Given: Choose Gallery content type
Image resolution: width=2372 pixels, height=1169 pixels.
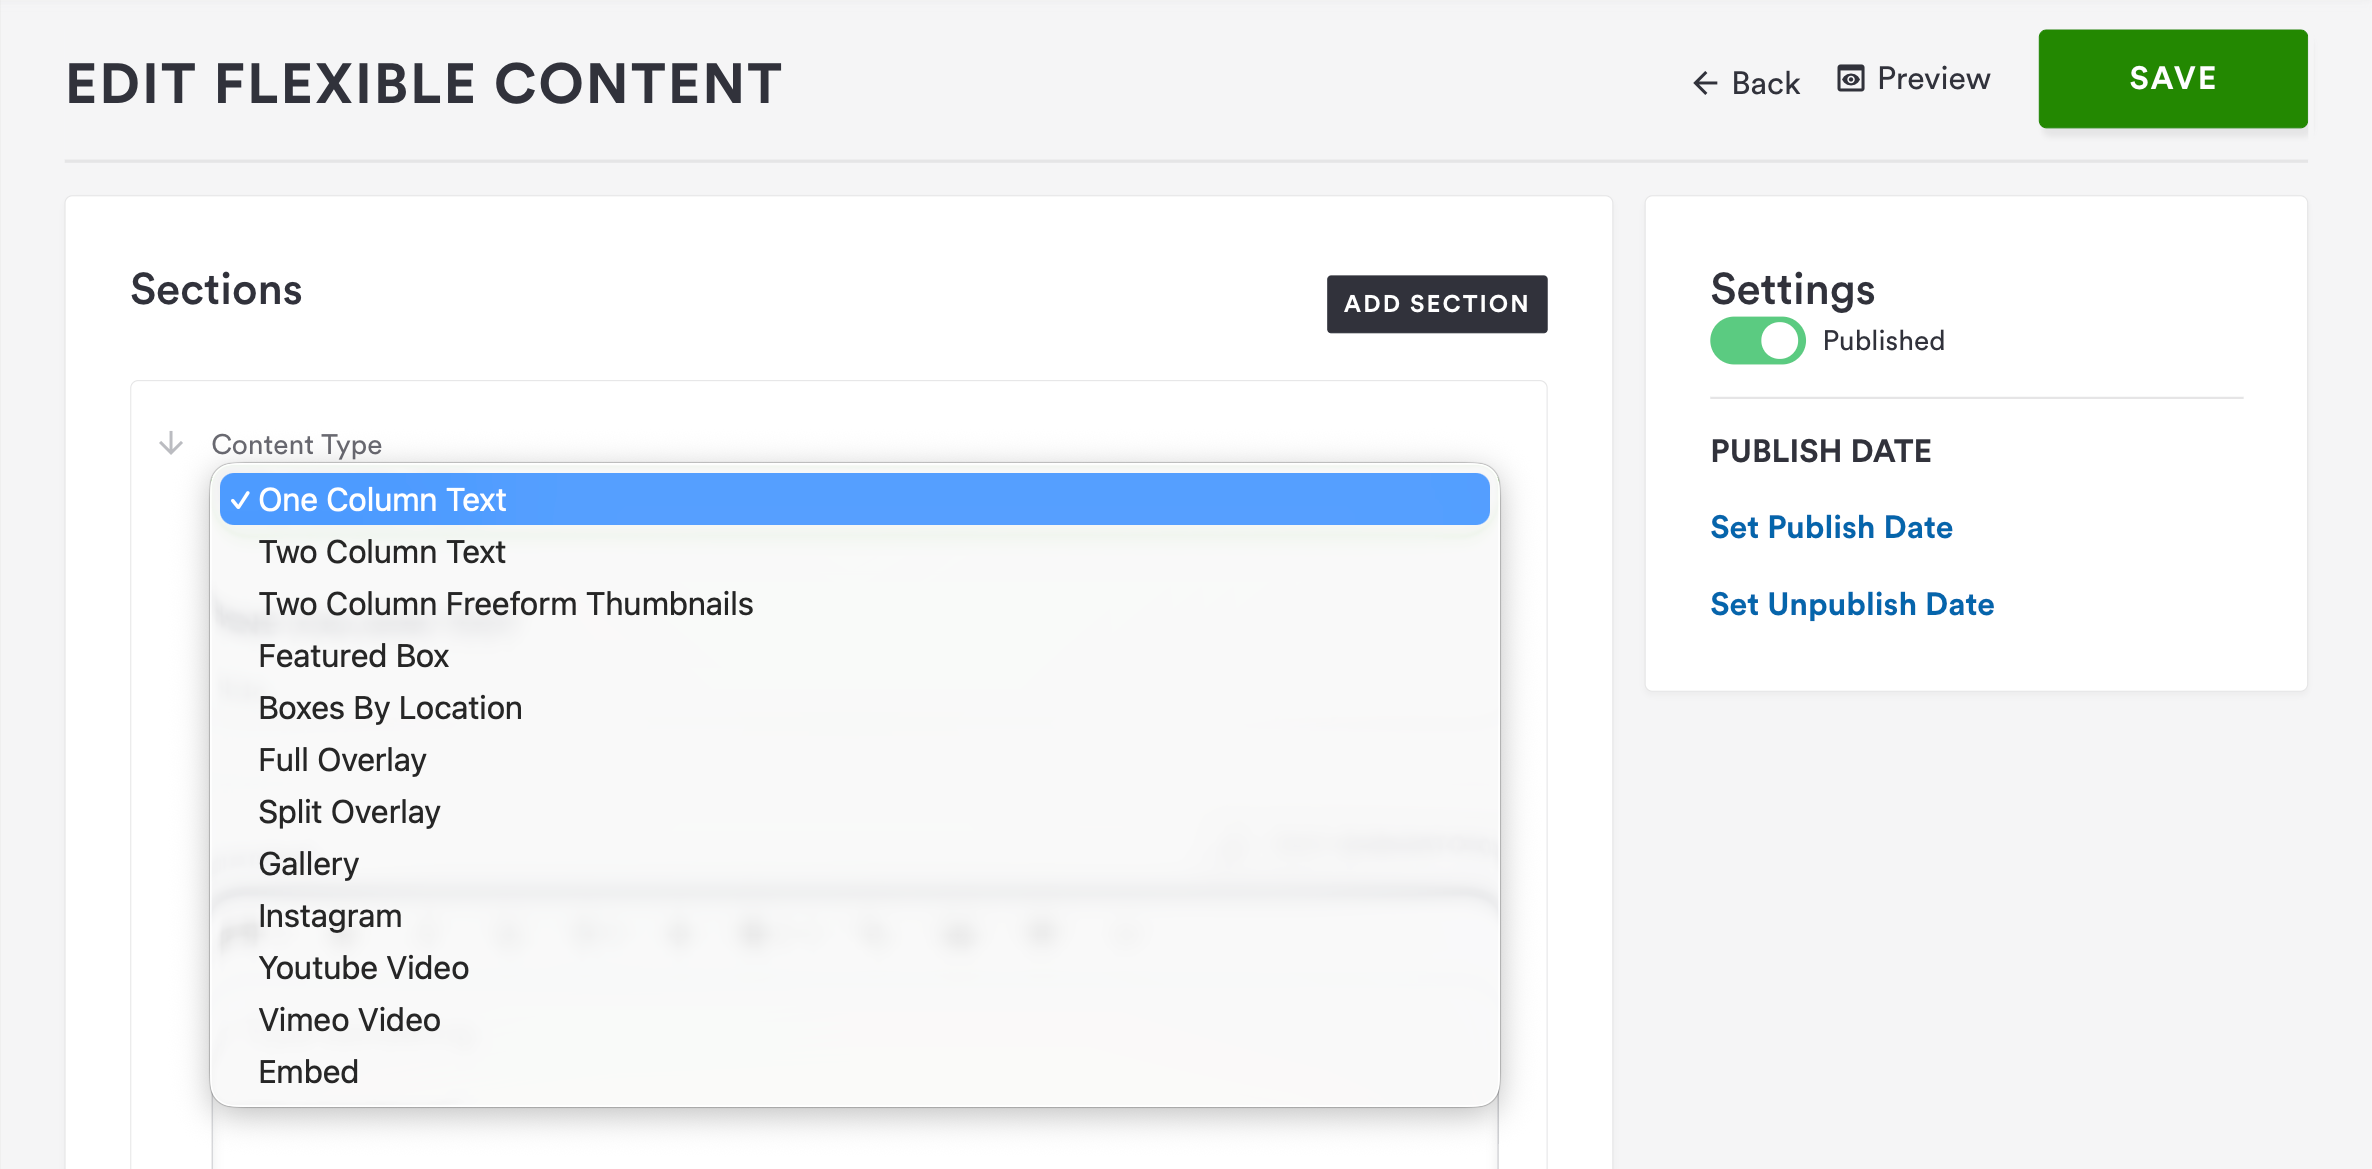Looking at the screenshot, I should tap(308, 864).
